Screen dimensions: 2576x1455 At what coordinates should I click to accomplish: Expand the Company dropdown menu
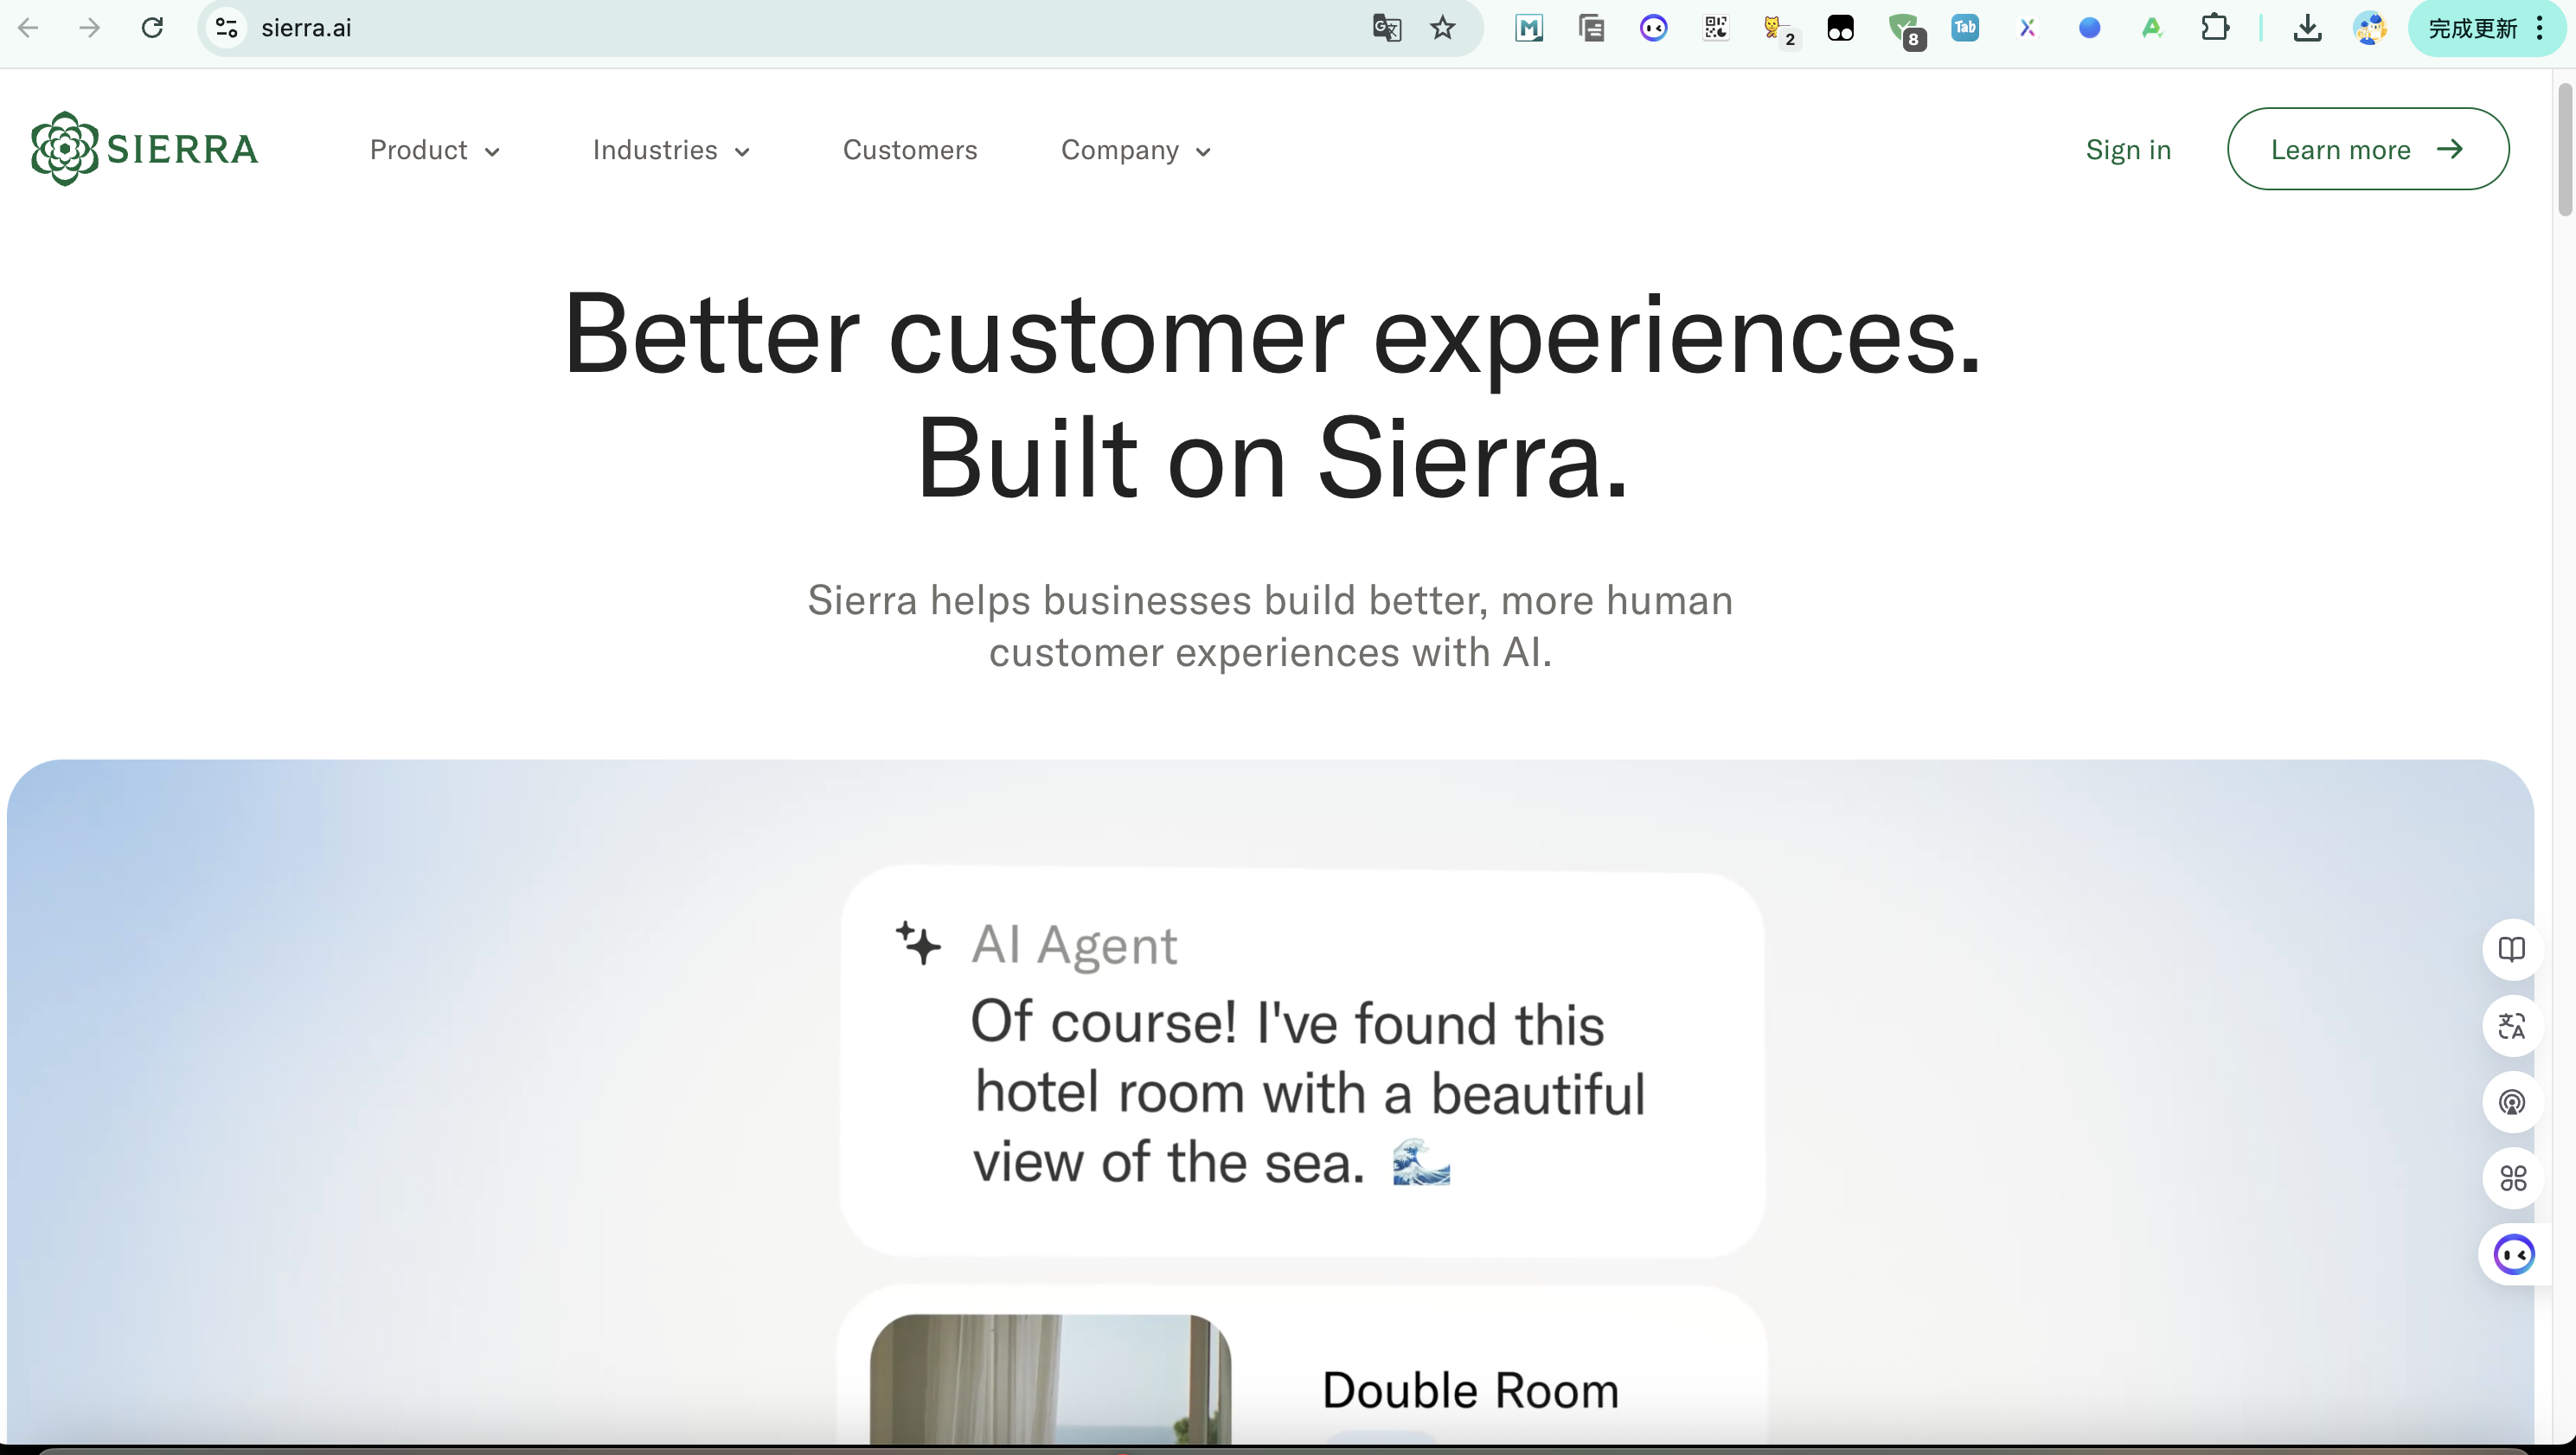point(1136,150)
